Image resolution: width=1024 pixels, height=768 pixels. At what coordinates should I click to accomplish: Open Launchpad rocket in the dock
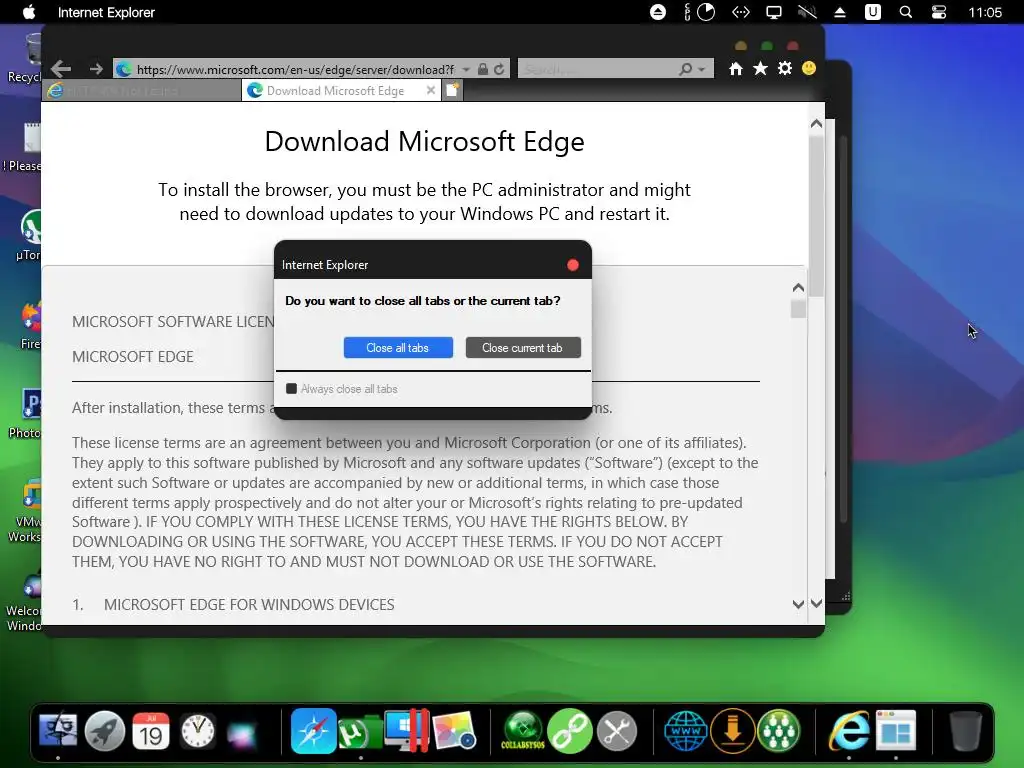(x=104, y=730)
